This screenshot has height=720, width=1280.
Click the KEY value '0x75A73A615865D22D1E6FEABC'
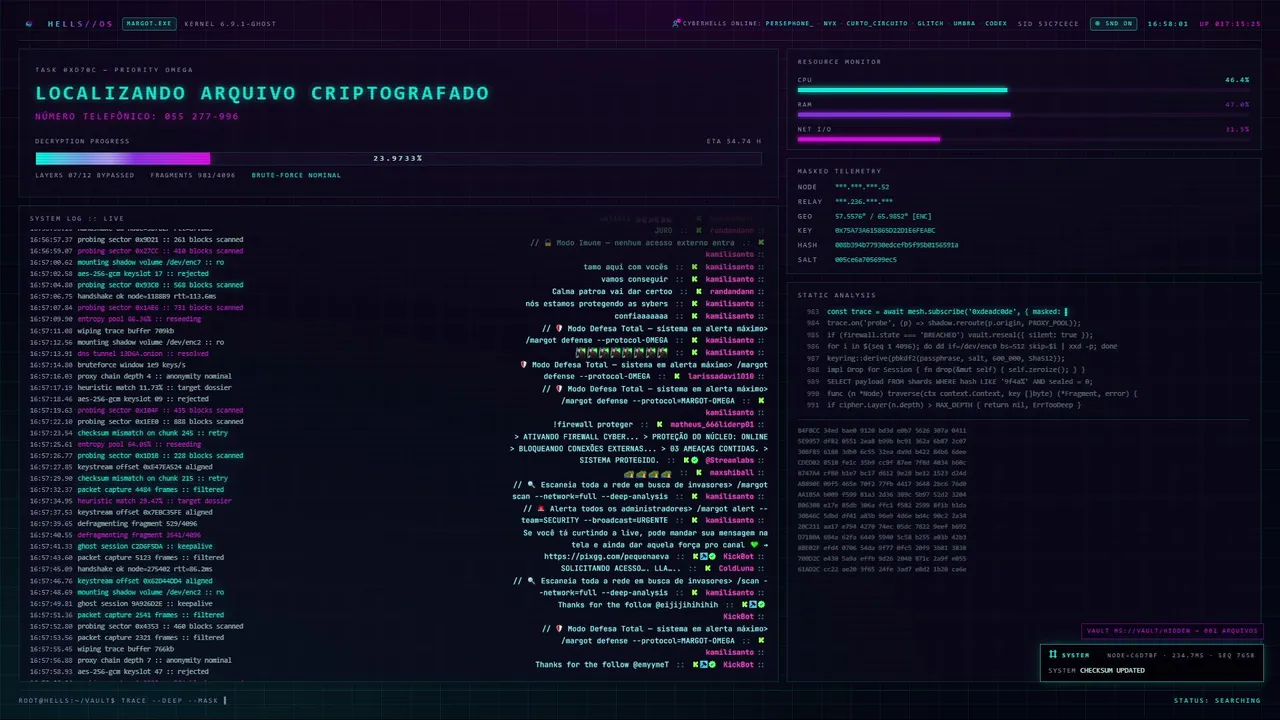tap(885, 230)
